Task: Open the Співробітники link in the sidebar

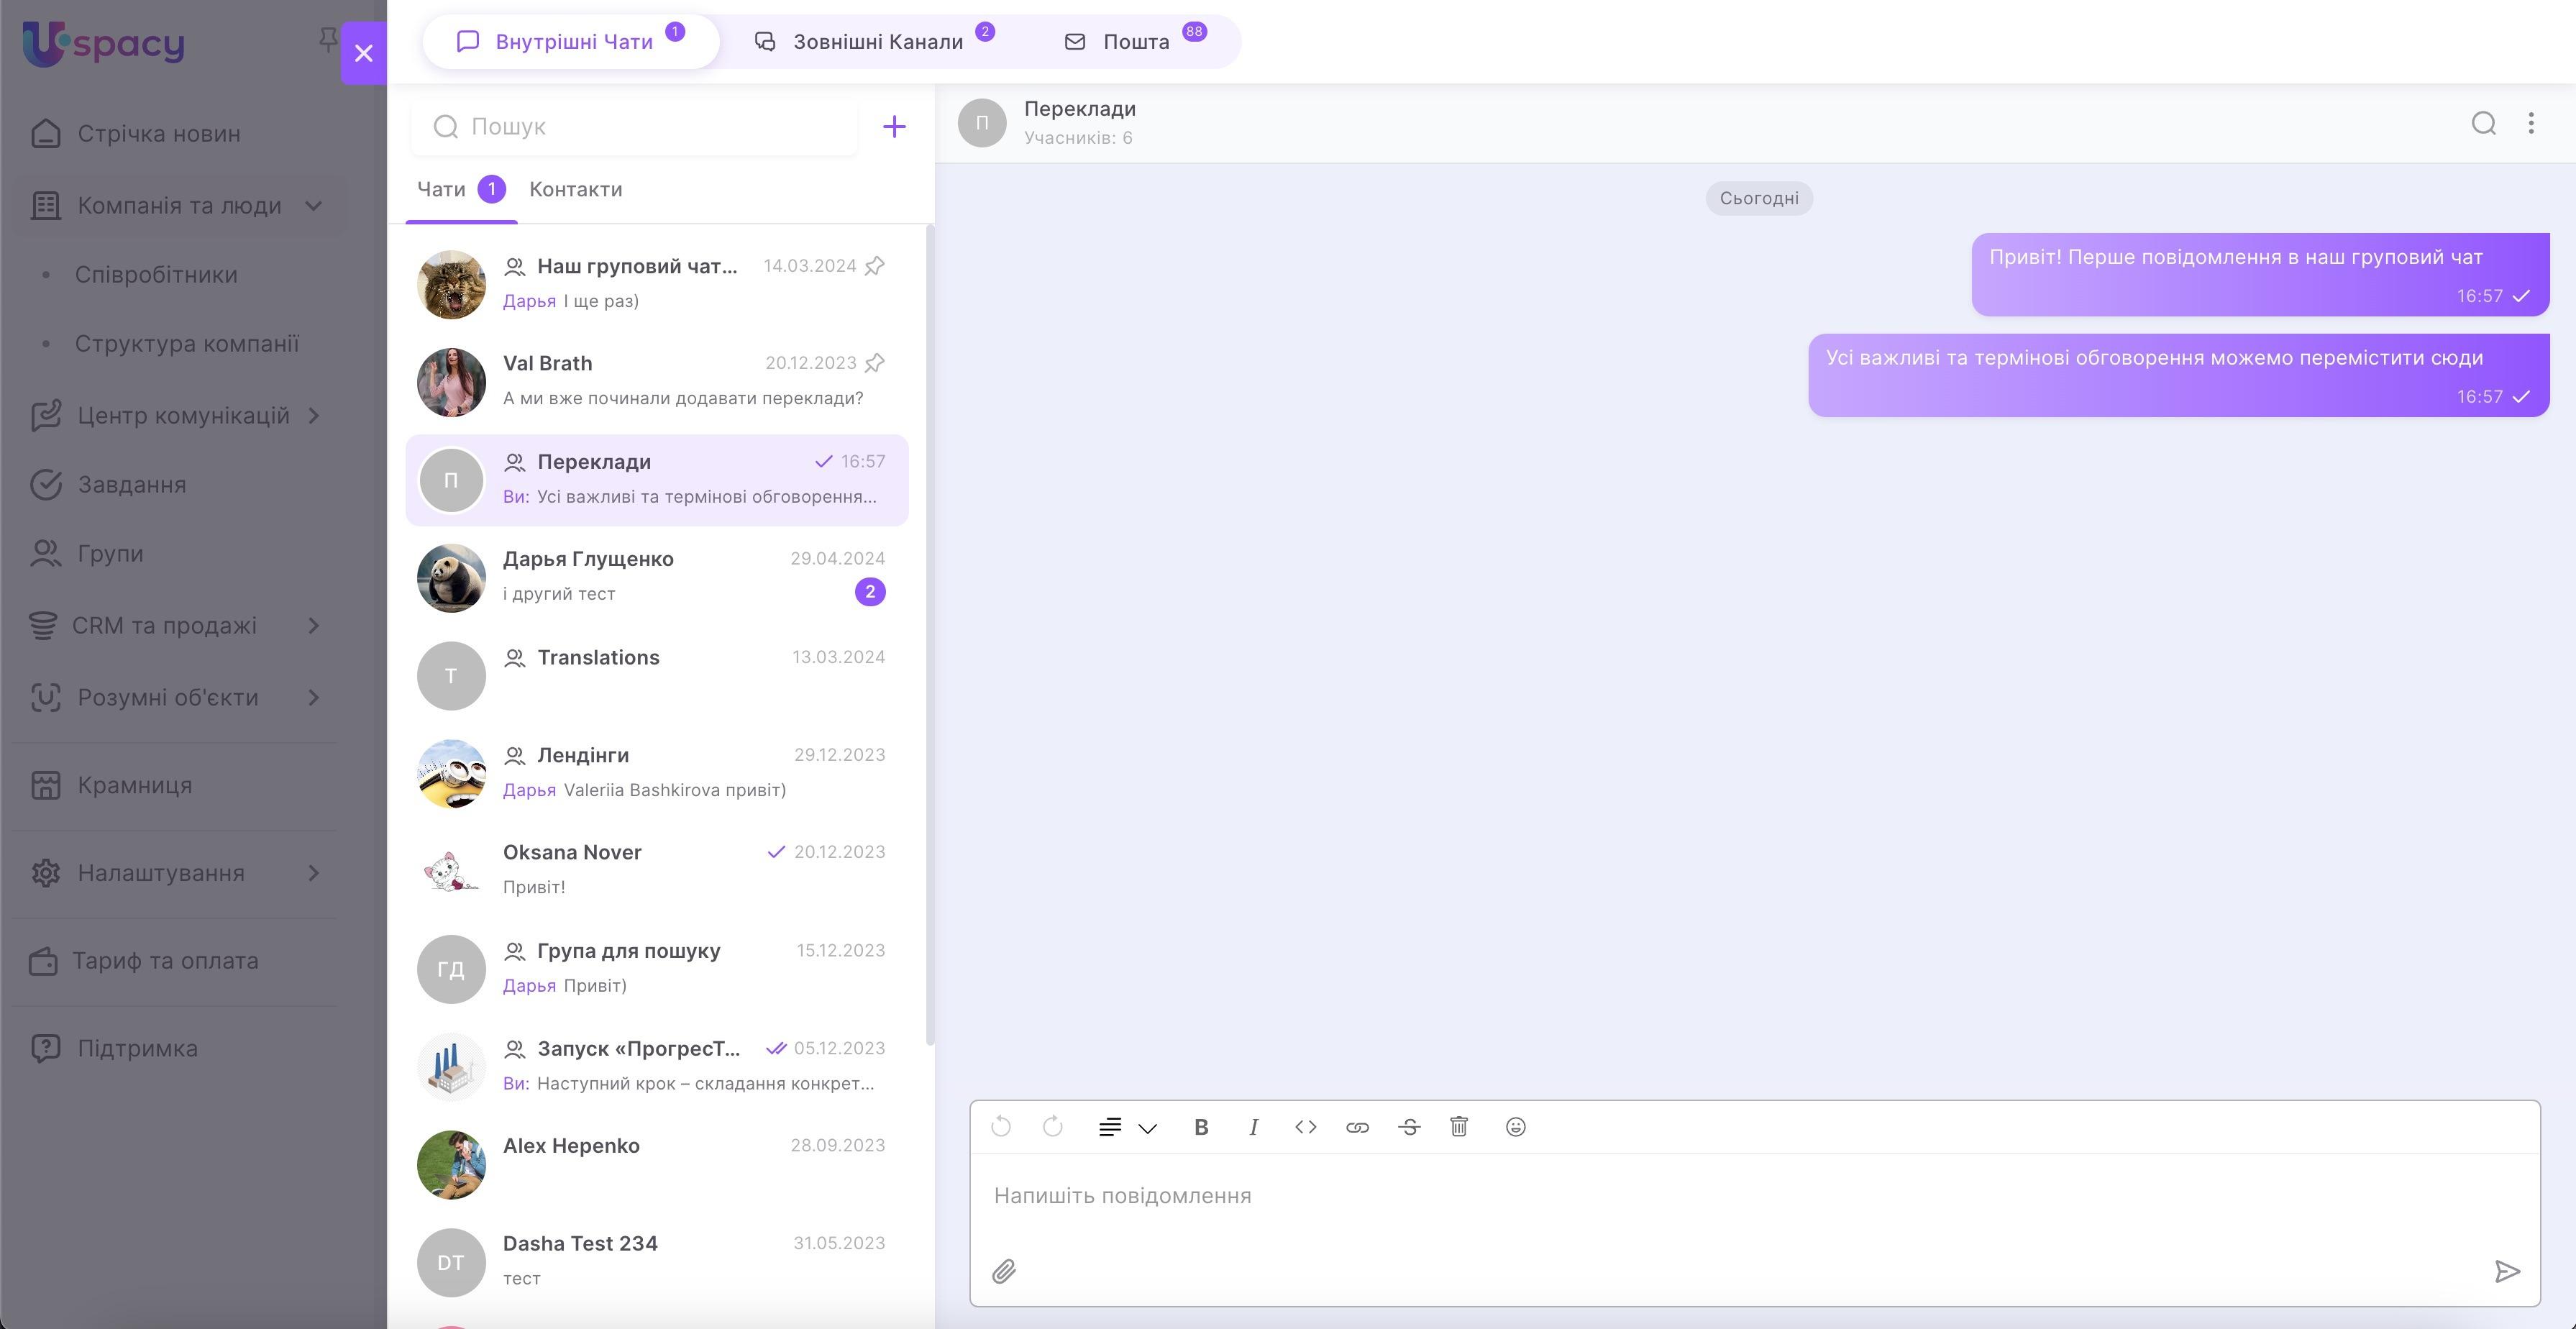Action: pyautogui.click(x=156, y=275)
